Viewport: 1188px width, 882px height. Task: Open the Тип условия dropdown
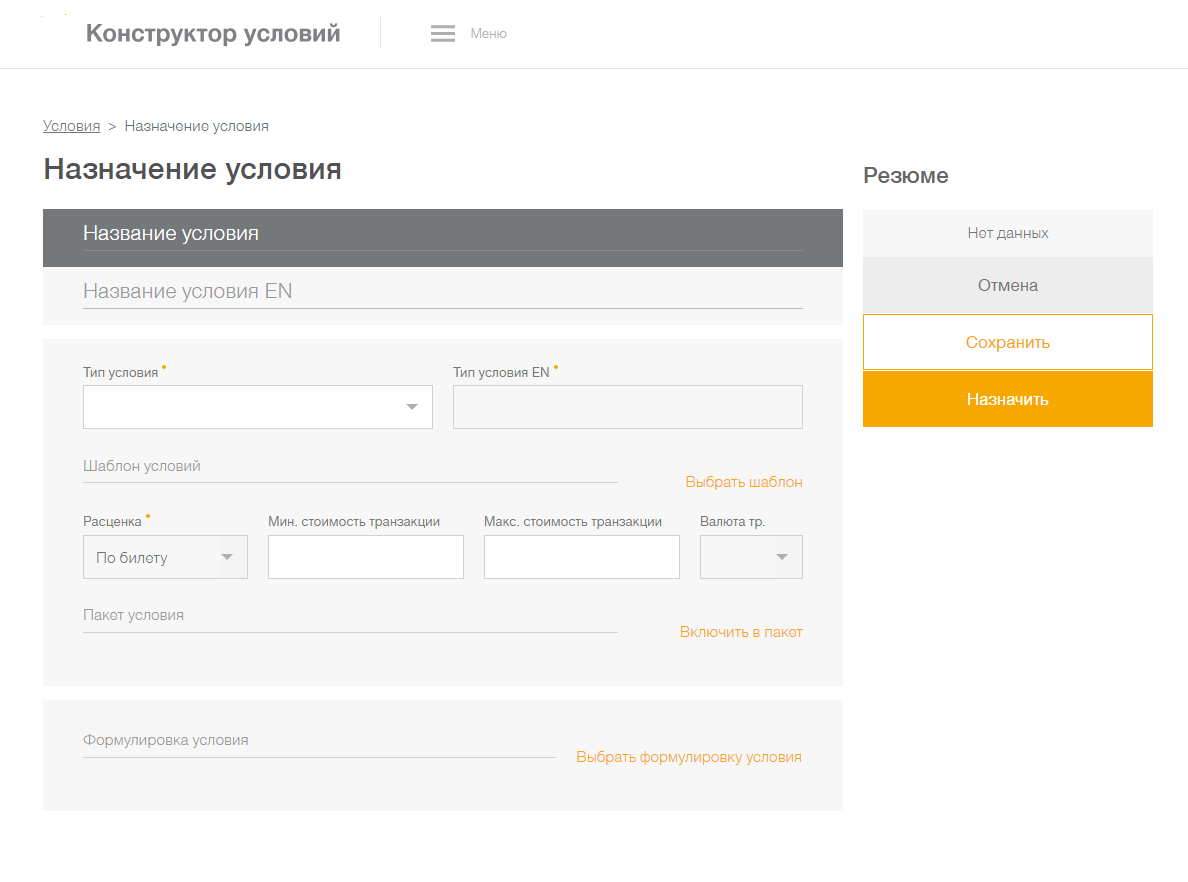(x=258, y=407)
